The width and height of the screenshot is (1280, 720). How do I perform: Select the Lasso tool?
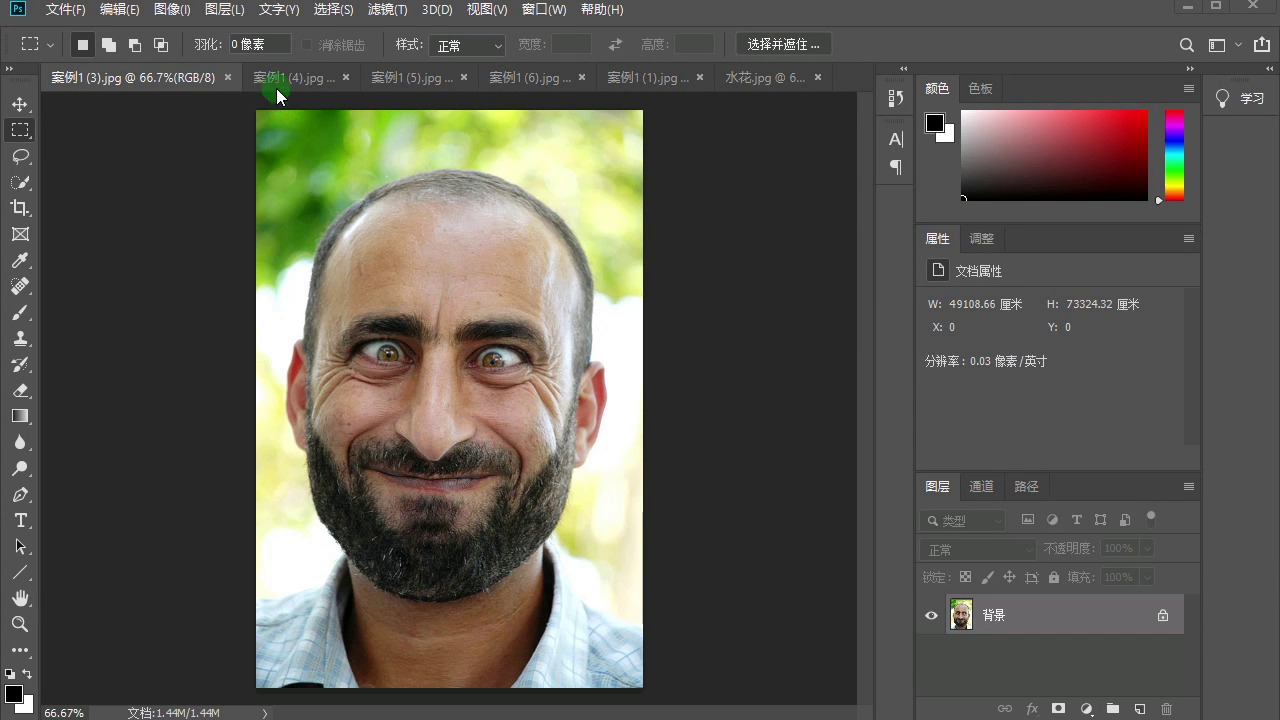20,157
